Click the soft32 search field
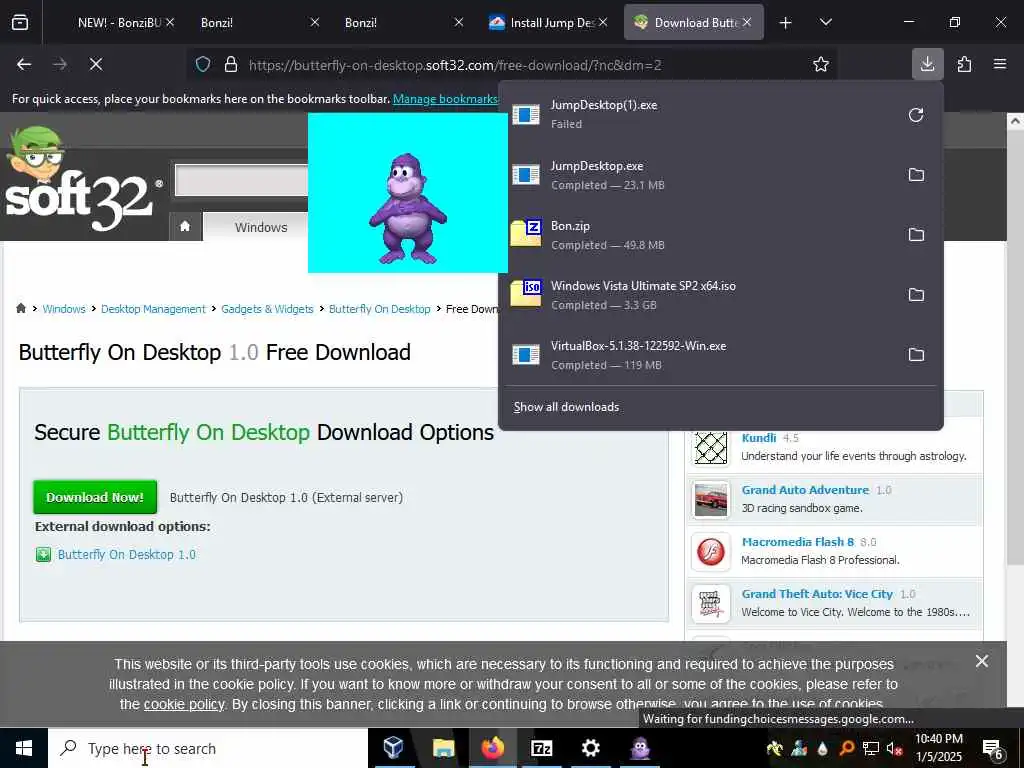The height and width of the screenshot is (768, 1024). [242, 180]
